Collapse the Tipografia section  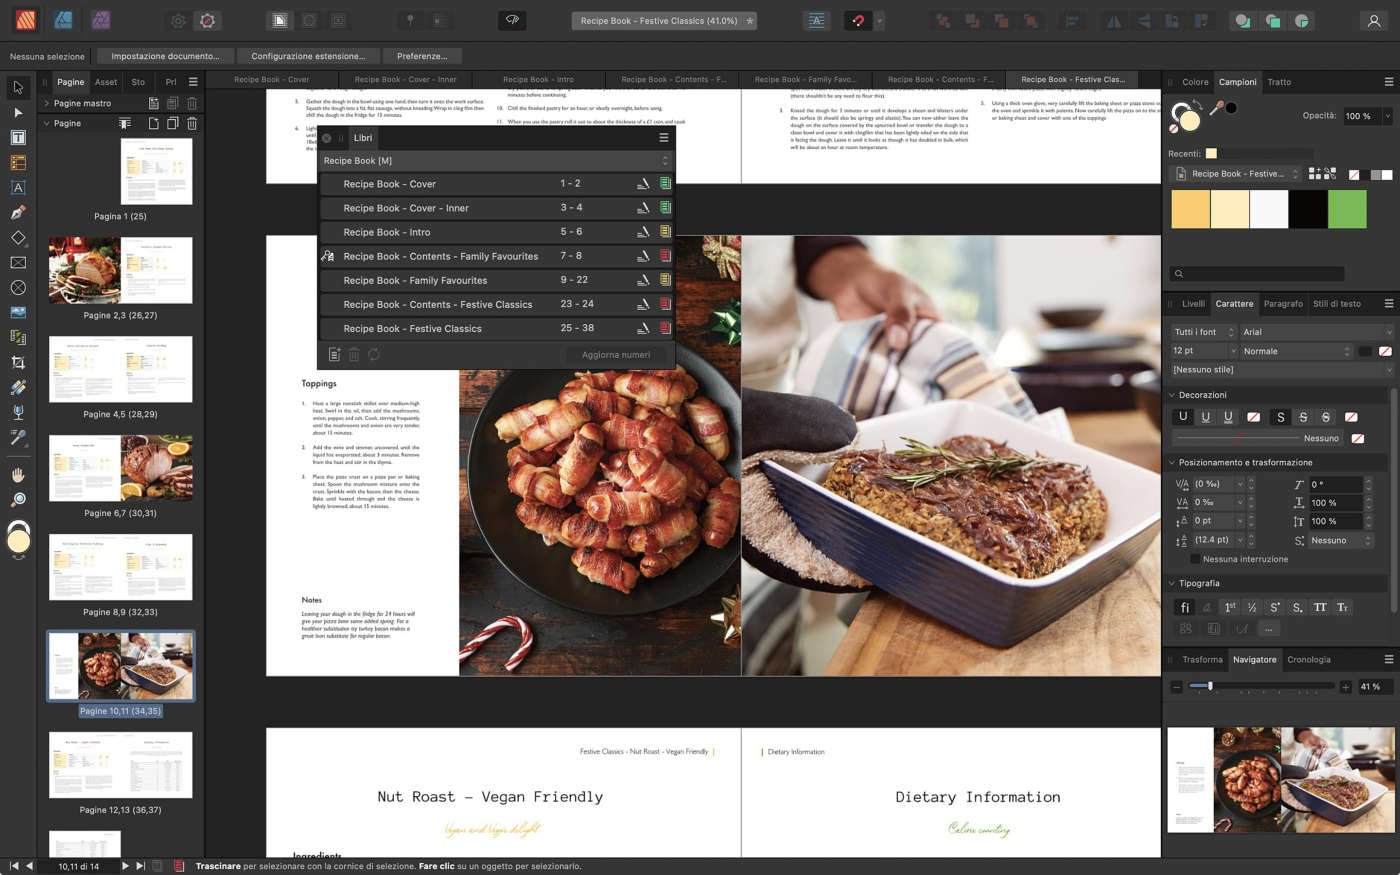click(1172, 583)
